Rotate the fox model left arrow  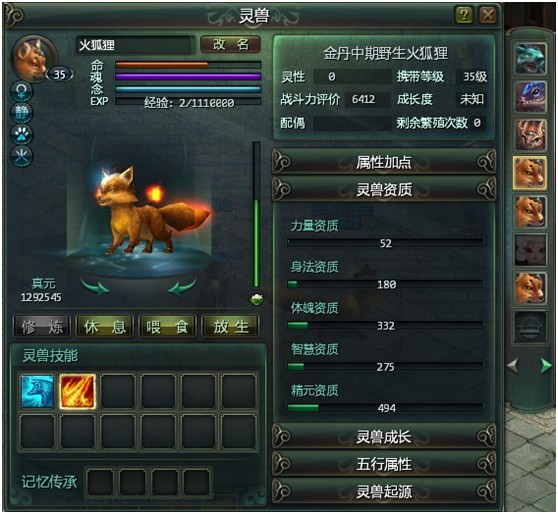(x=95, y=285)
